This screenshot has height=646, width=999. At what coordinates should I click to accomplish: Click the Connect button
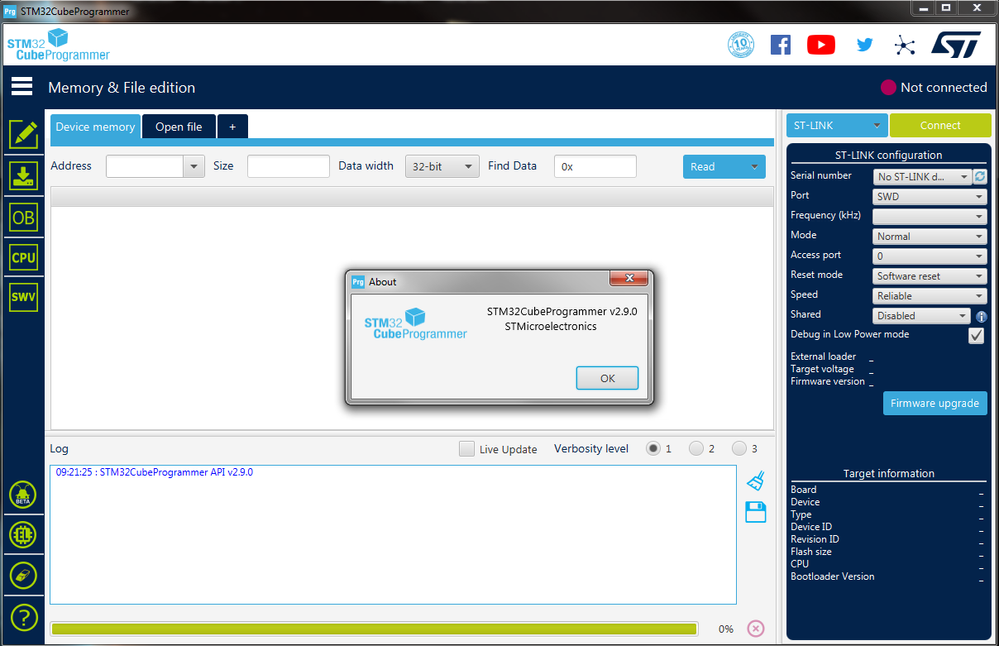(940, 126)
